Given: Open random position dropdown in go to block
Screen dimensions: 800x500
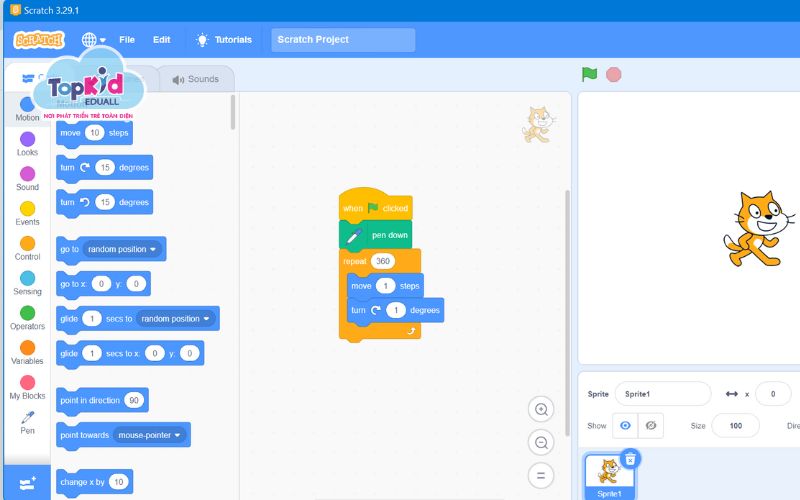Looking at the screenshot, I should [x=122, y=249].
